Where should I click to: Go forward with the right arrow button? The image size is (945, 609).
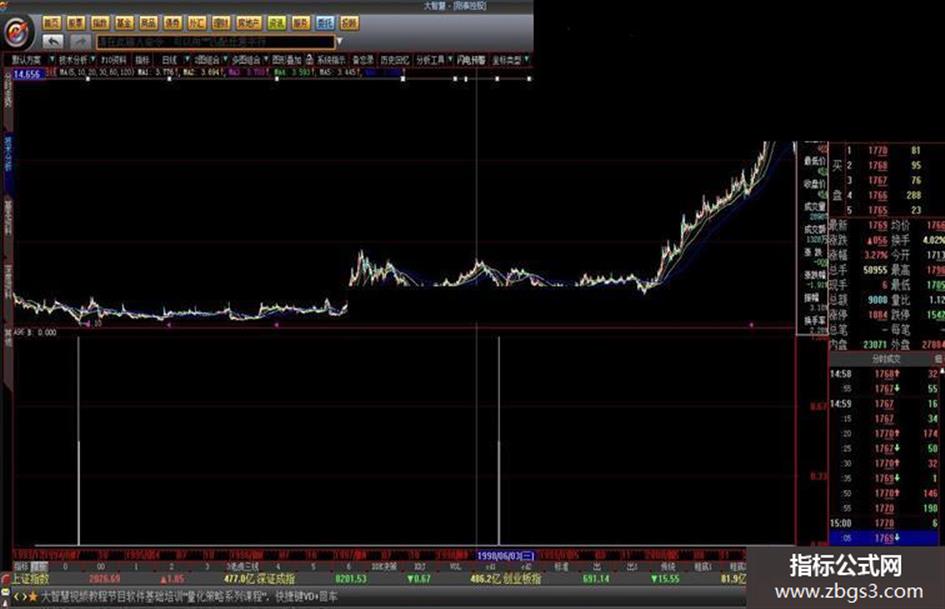coord(80,42)
